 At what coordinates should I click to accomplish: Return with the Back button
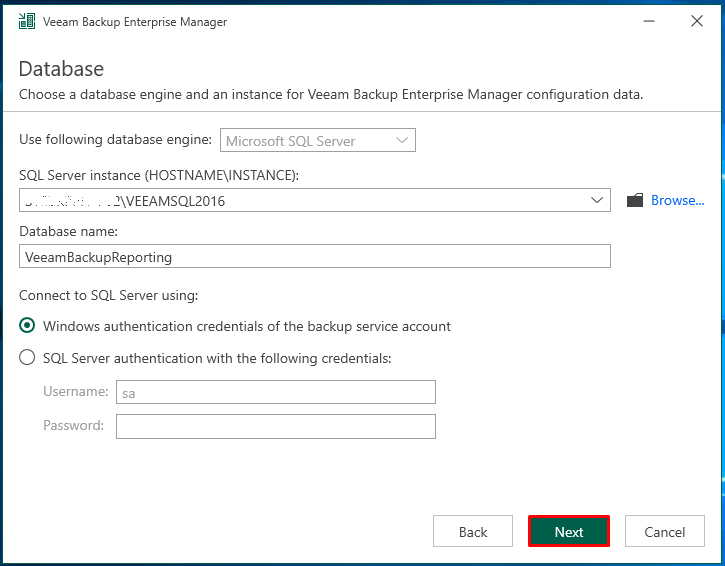(473, 531)
